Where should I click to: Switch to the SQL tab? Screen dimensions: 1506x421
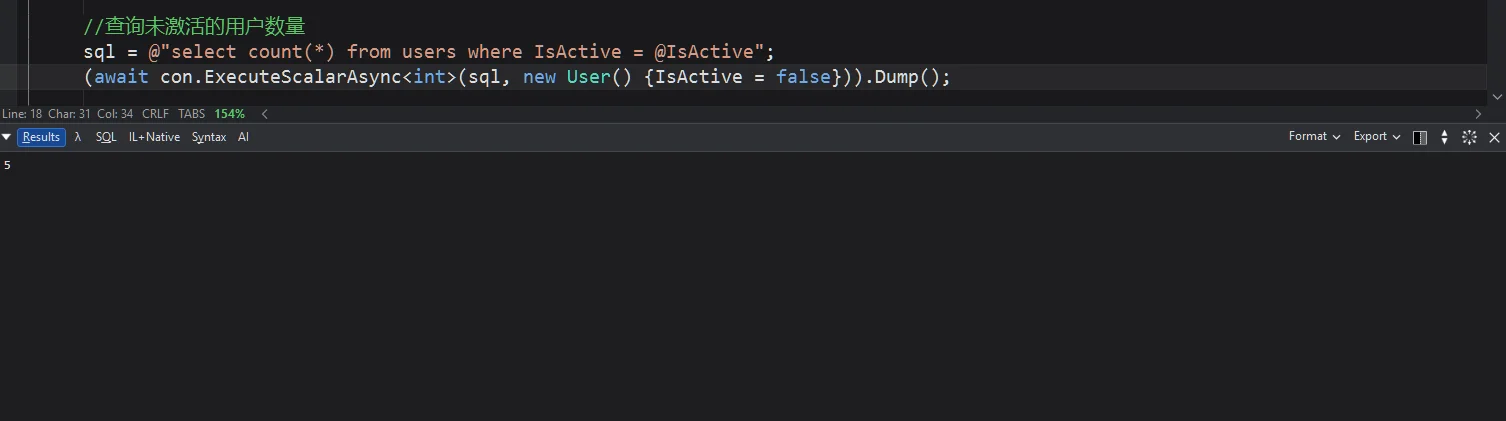[106, 137]
